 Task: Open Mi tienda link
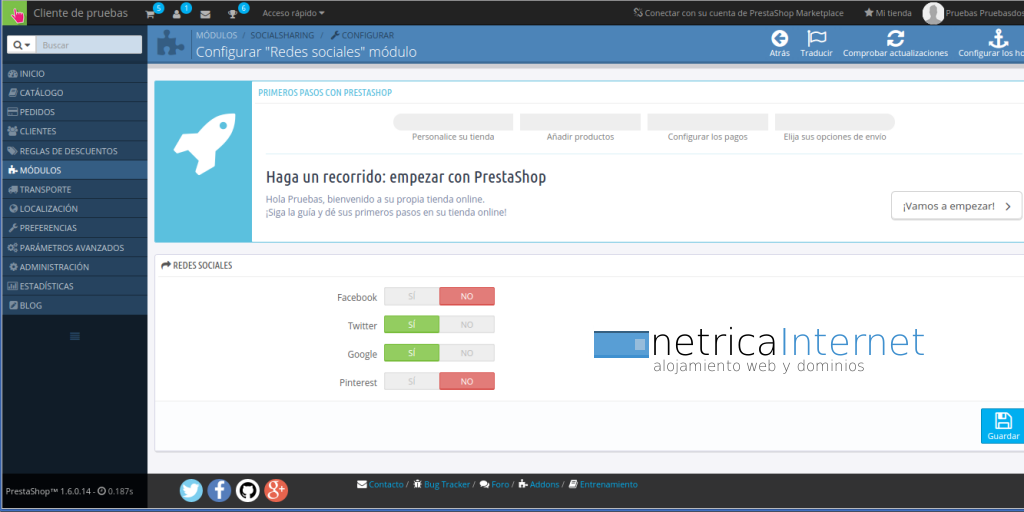[x=888, y=13]
